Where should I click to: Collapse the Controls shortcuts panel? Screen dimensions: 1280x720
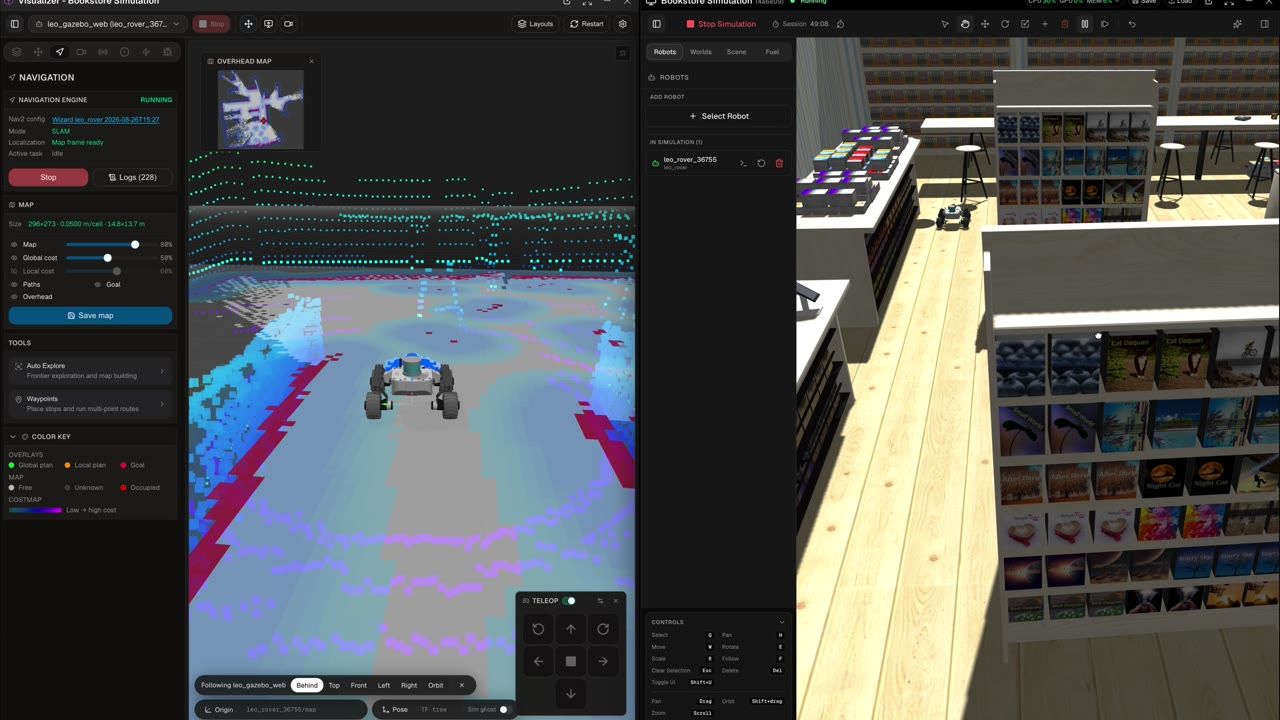(x=782, y=622)
